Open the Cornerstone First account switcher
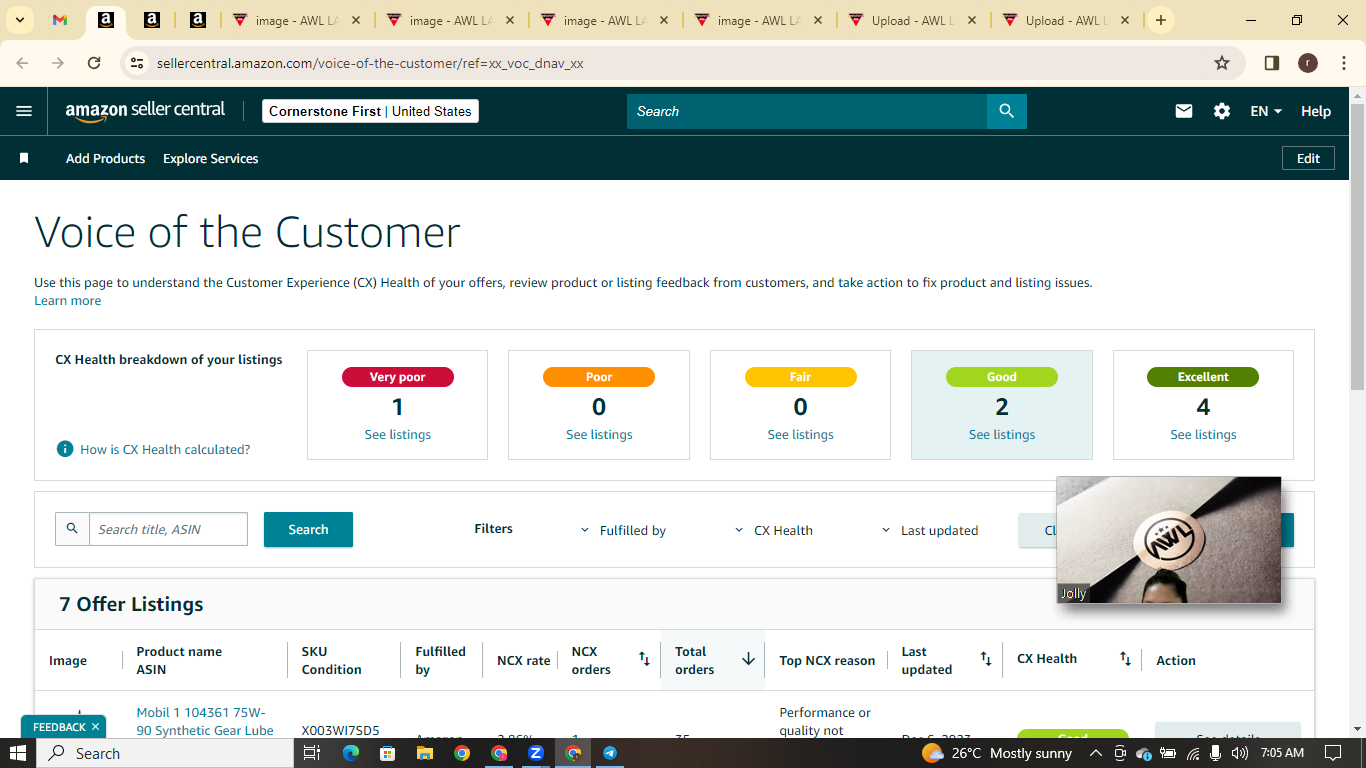The width and height of the screenshot is (1366, 768). tap(370, 111)
